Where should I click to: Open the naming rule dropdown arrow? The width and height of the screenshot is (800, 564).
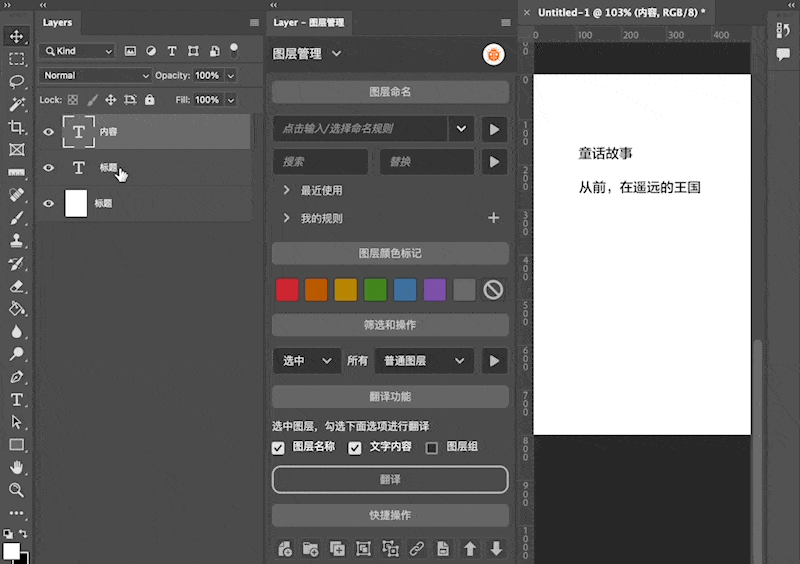pyautogui.click(x=461, y=129)
